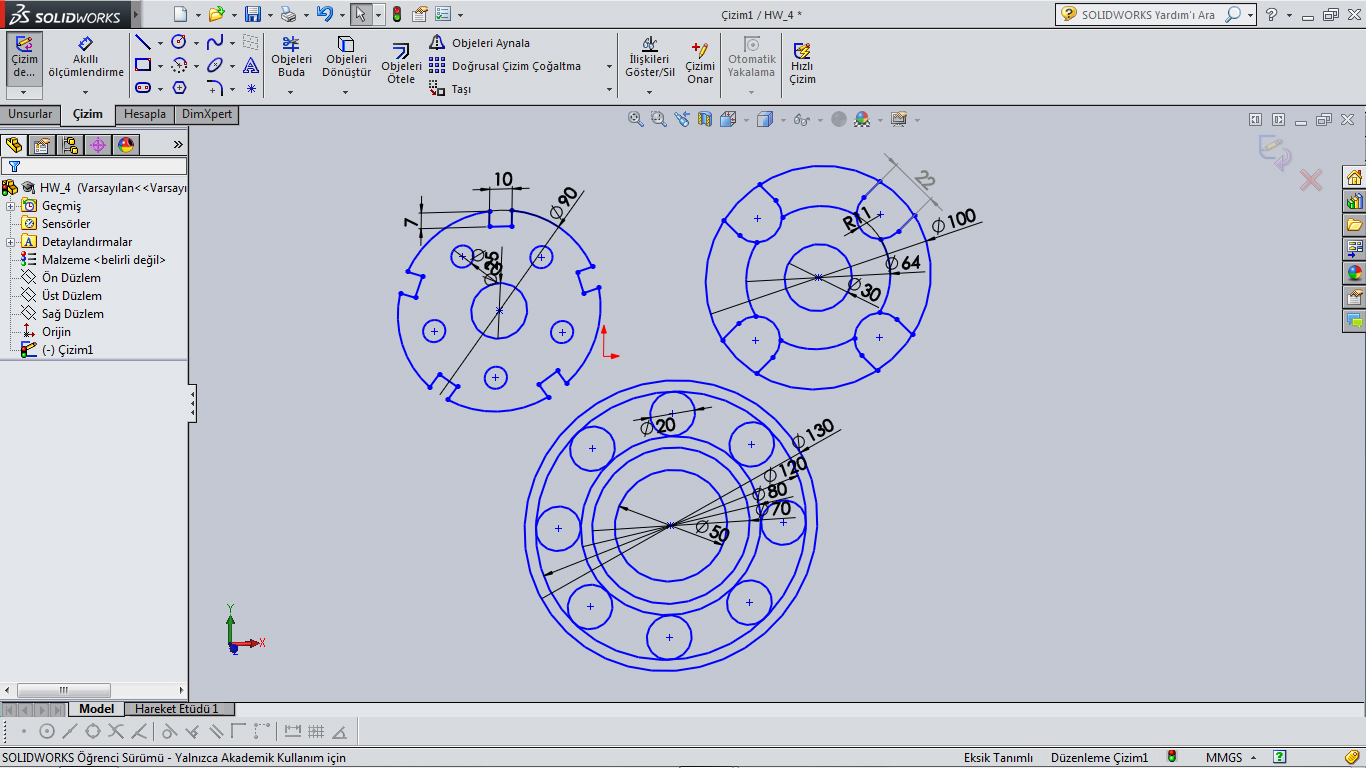Toggle quadrant snap in bottom toolbar
This screenshot has height=768, width=1366.
pyautogui.click(x=93, y=731)
